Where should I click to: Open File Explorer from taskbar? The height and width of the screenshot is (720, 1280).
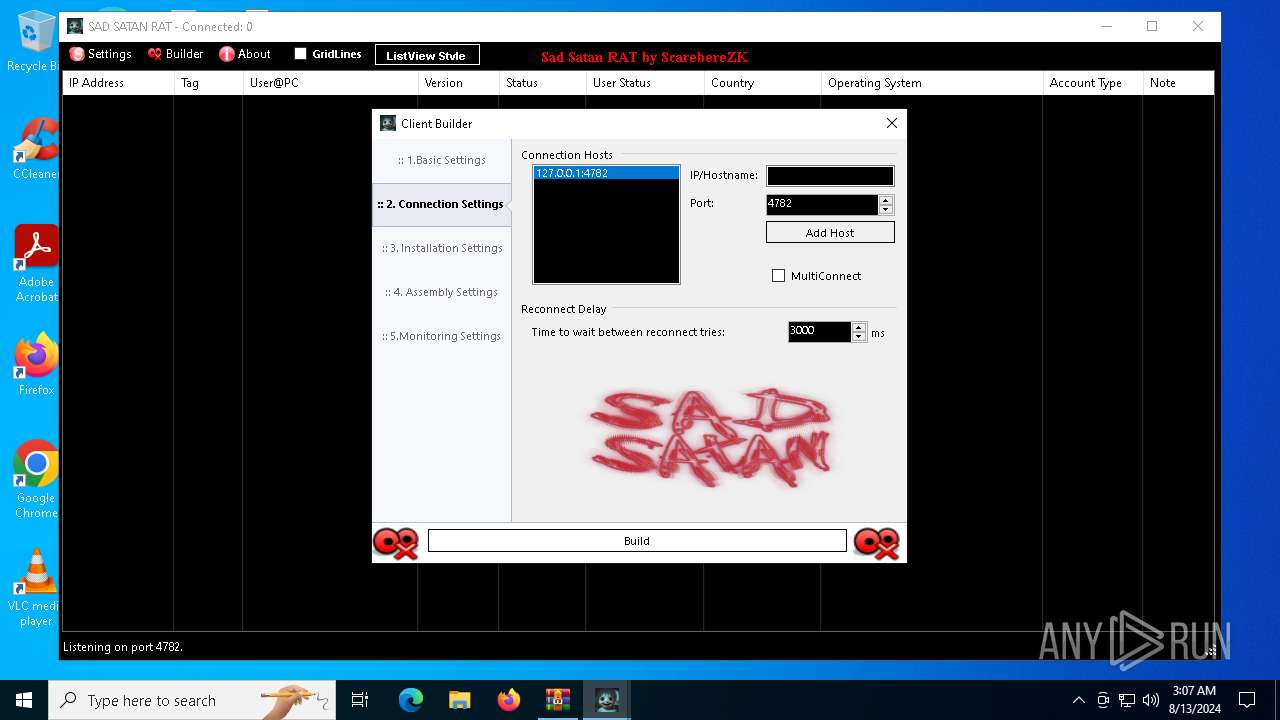pos(460,700)
